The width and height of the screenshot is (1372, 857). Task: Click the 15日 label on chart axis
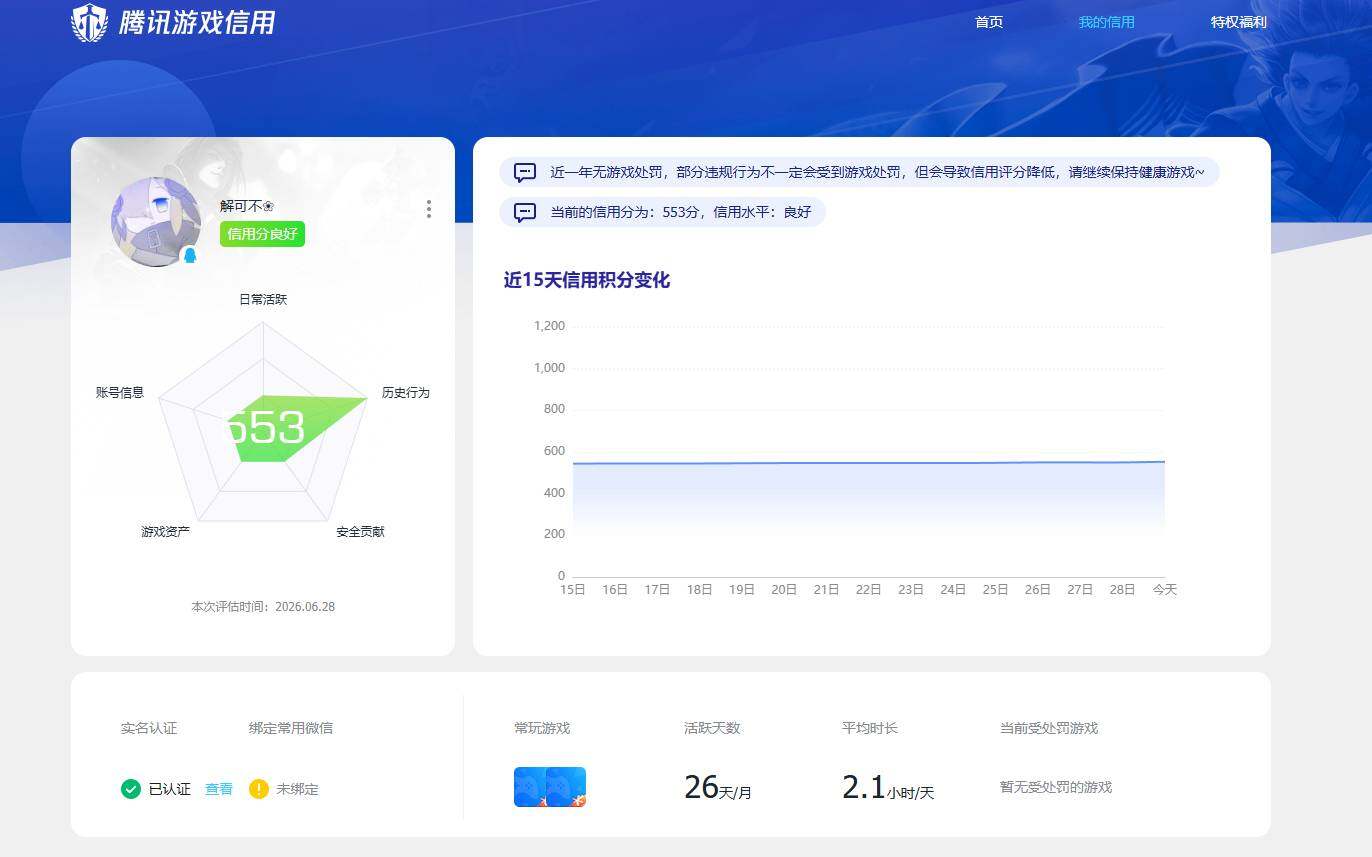[572, 590]
